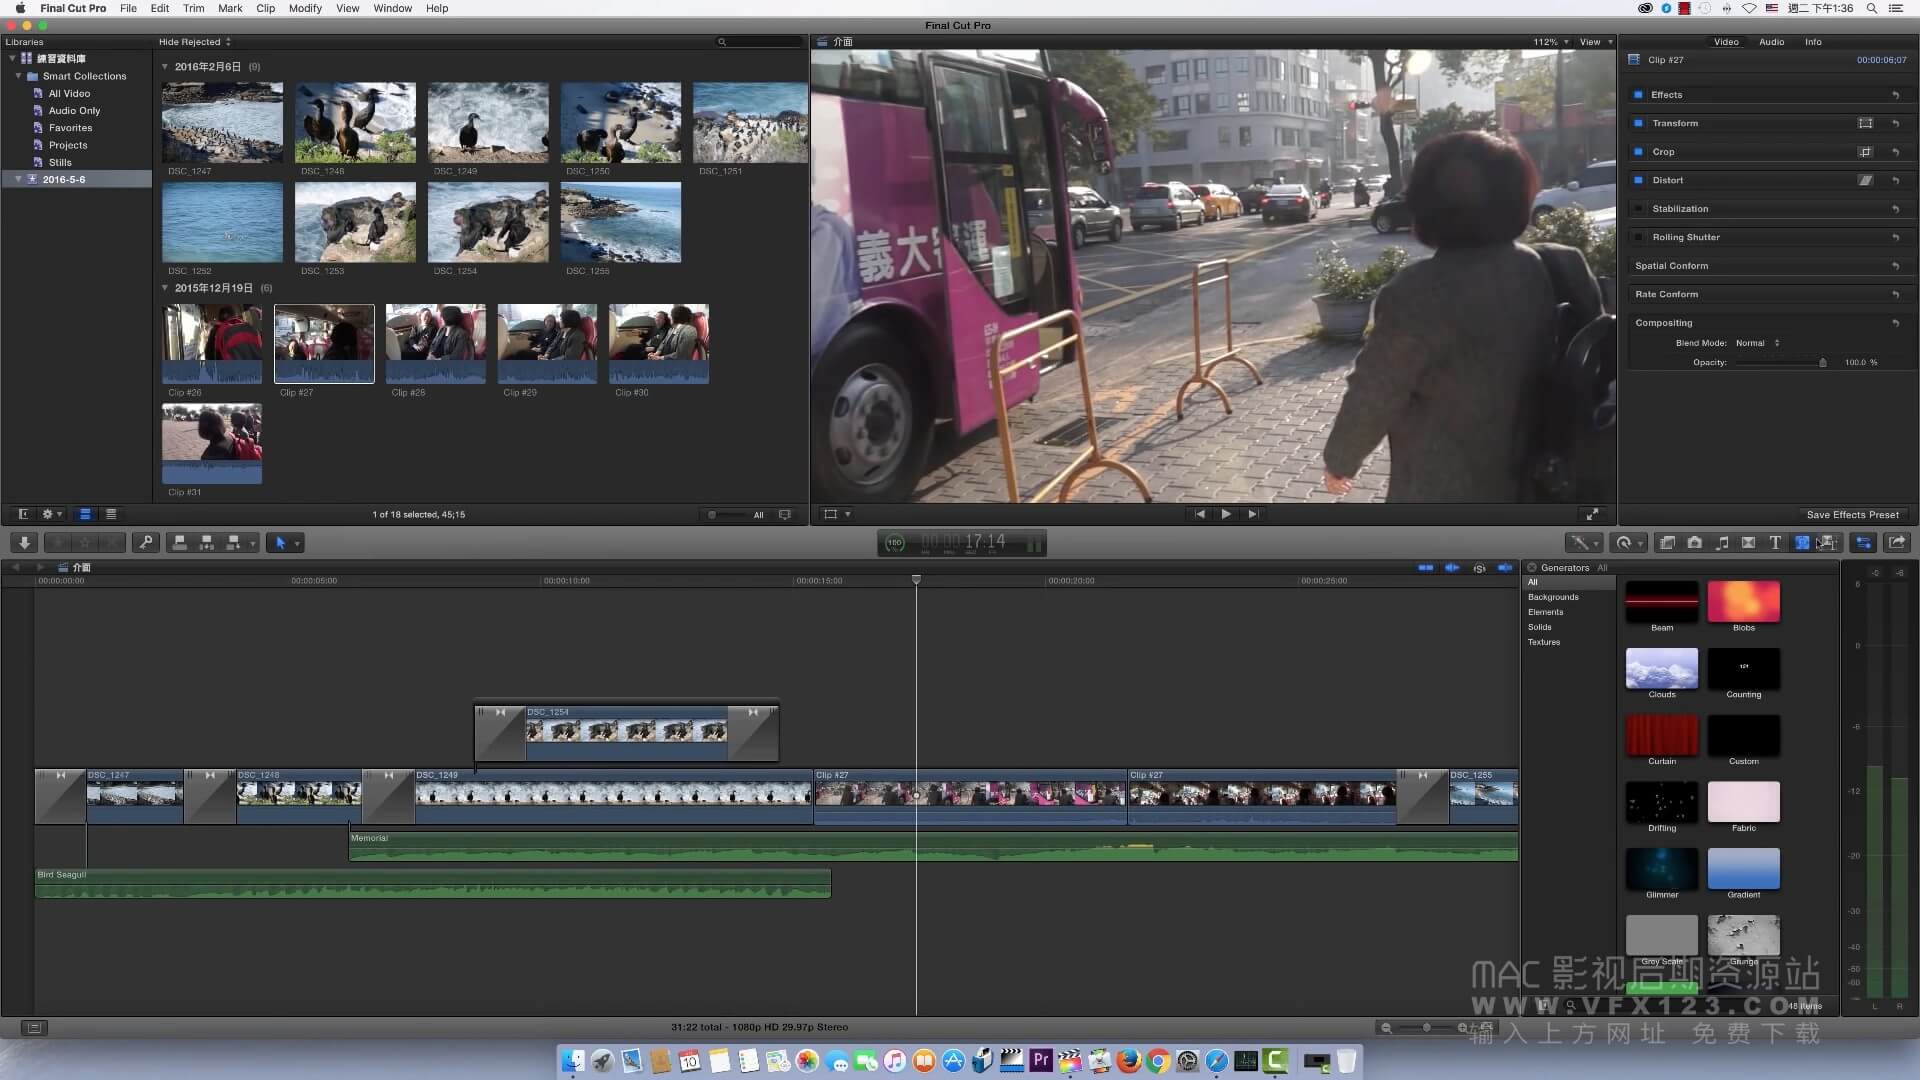Switch browser to list view
This screenshot has height=1080, width=1920.
[111, 514]
